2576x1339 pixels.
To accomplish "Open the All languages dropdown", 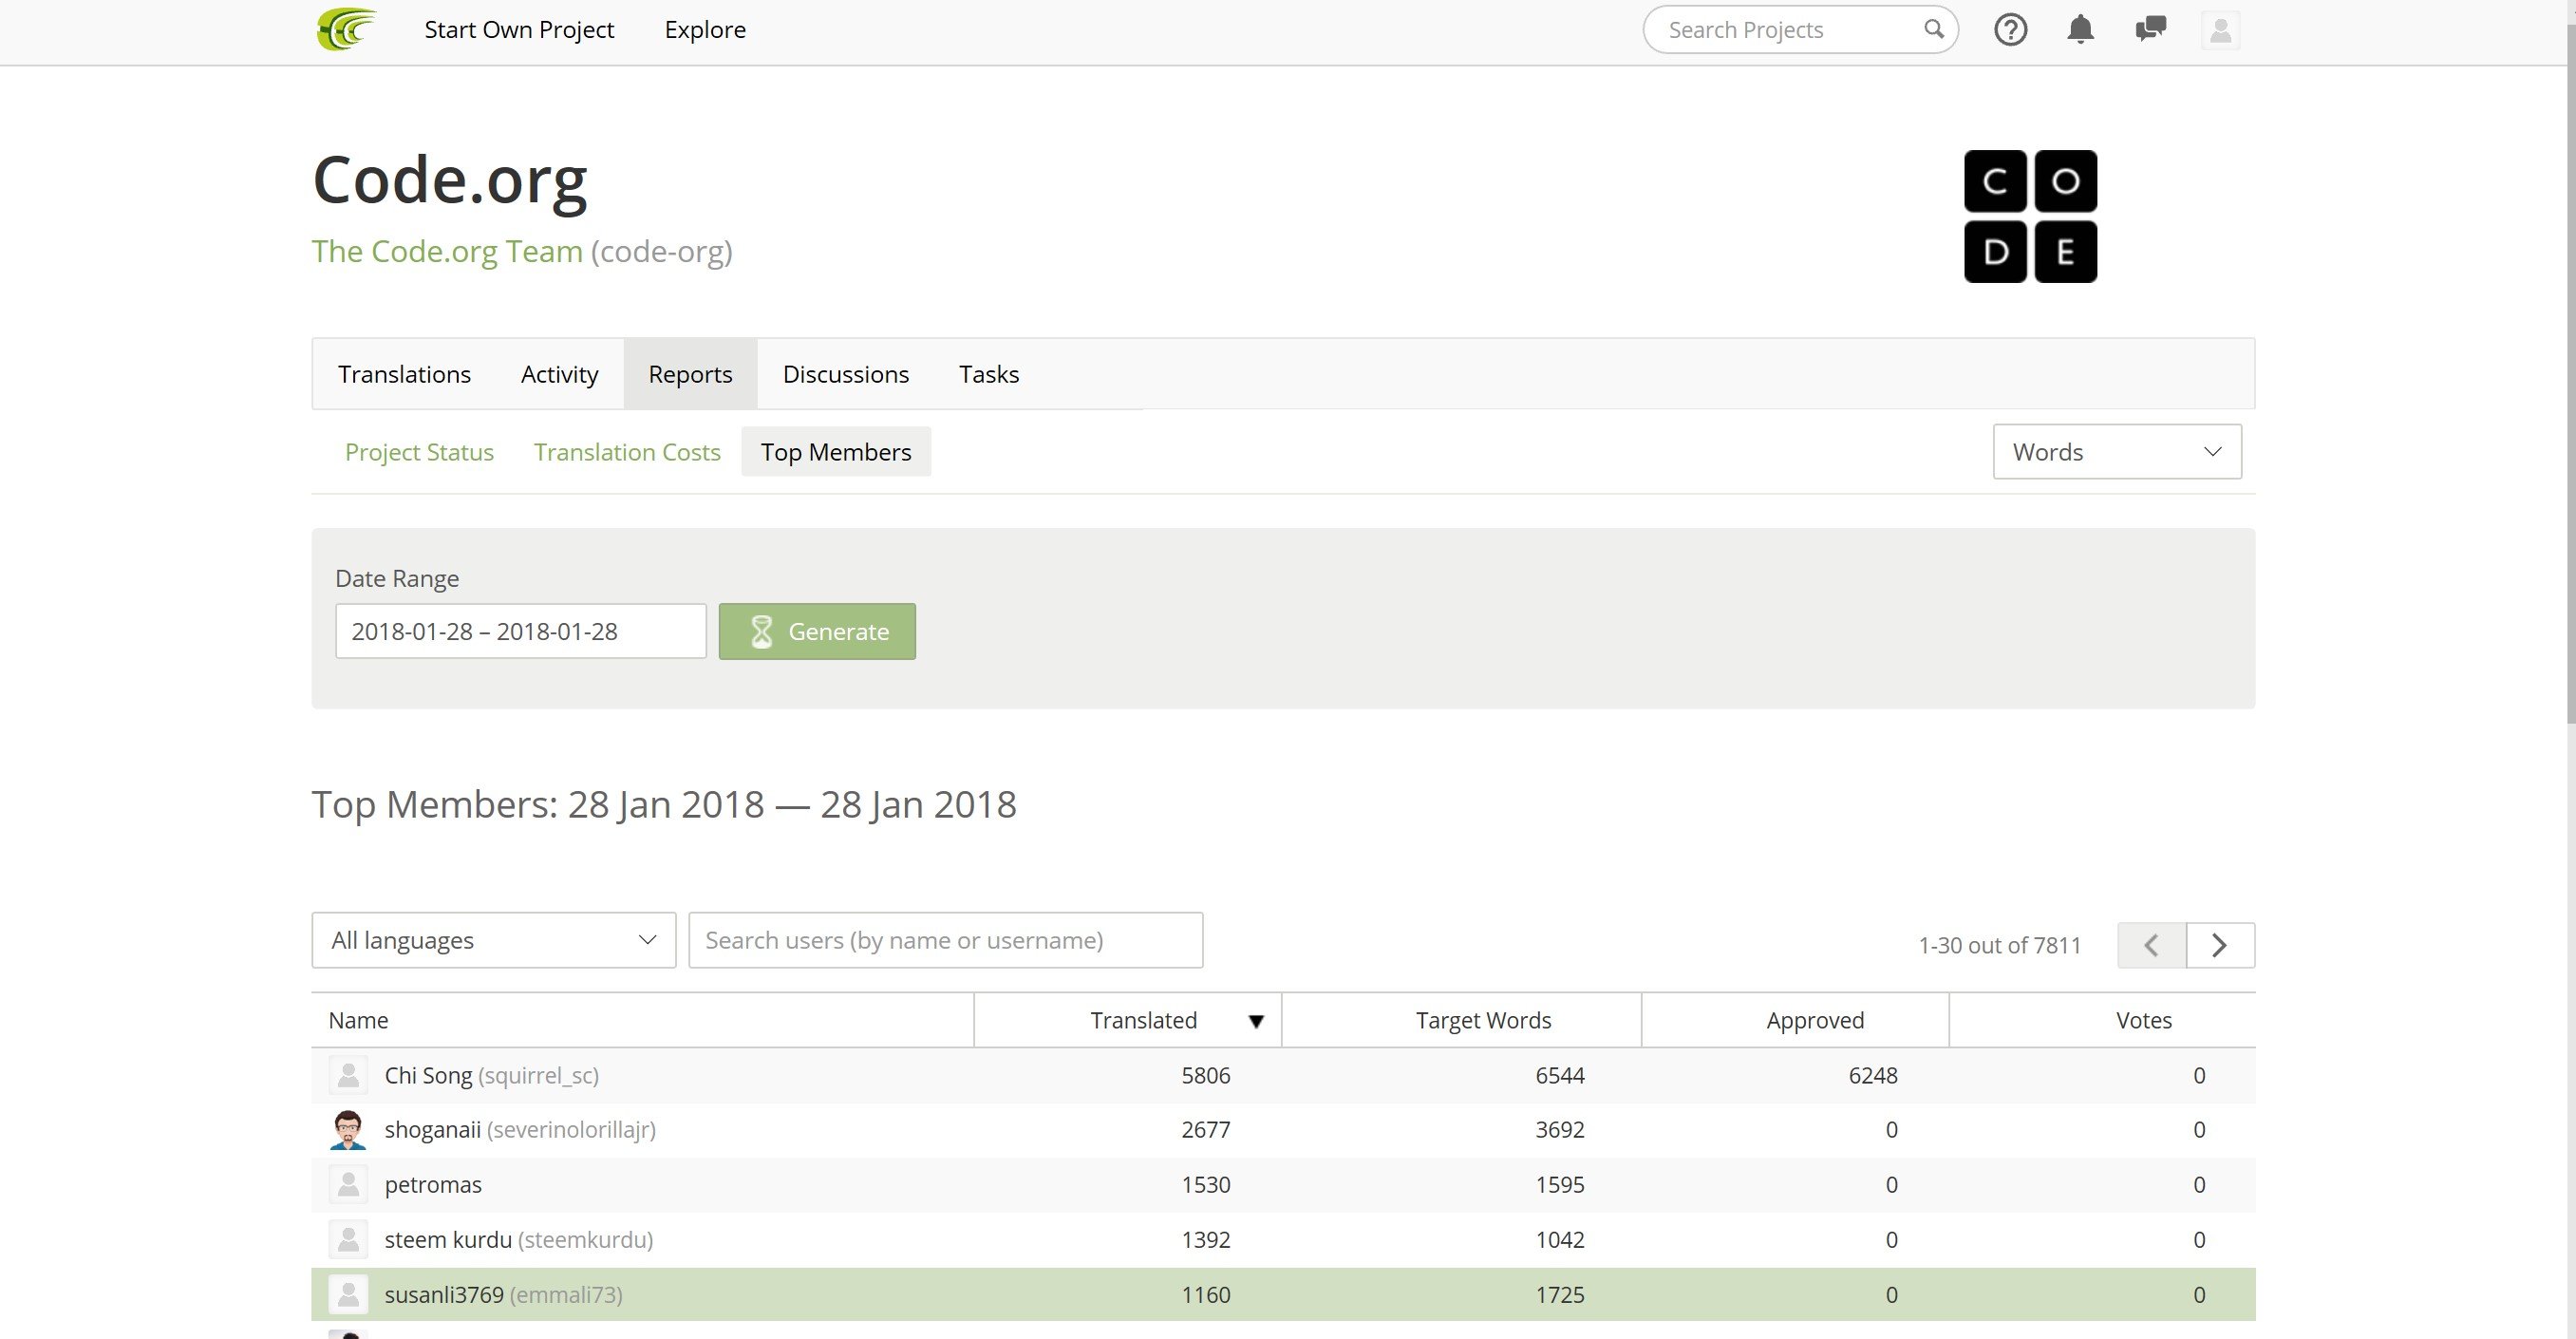I will click(x=493, y=940).
